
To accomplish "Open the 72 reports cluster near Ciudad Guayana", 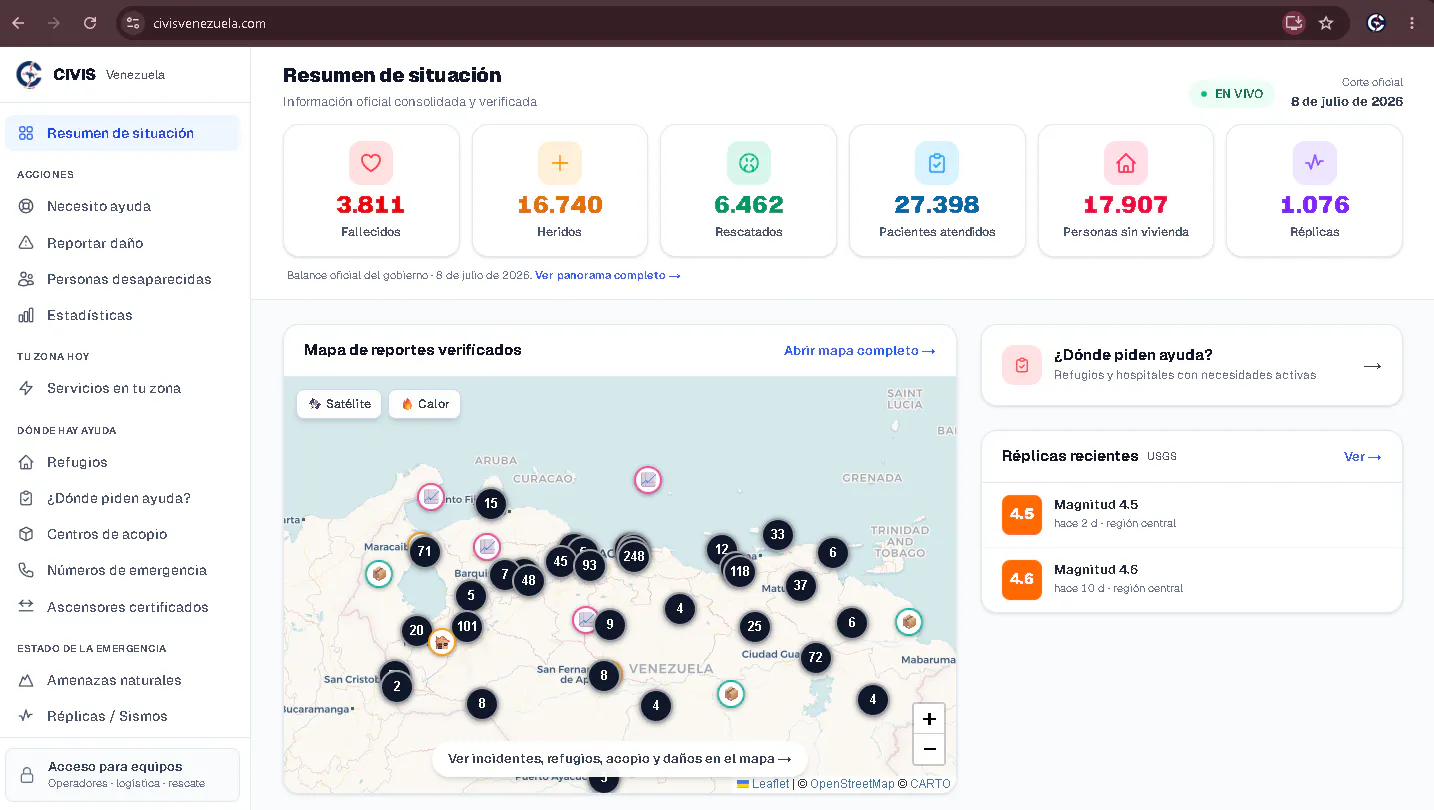I will click(x=816, y=657).
